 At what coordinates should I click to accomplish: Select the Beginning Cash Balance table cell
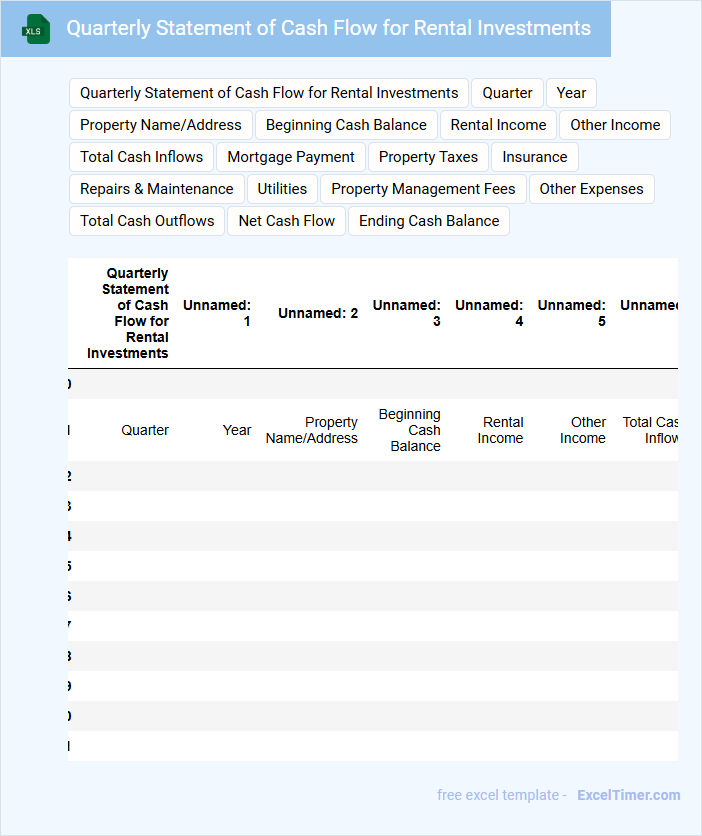[410, 430]
